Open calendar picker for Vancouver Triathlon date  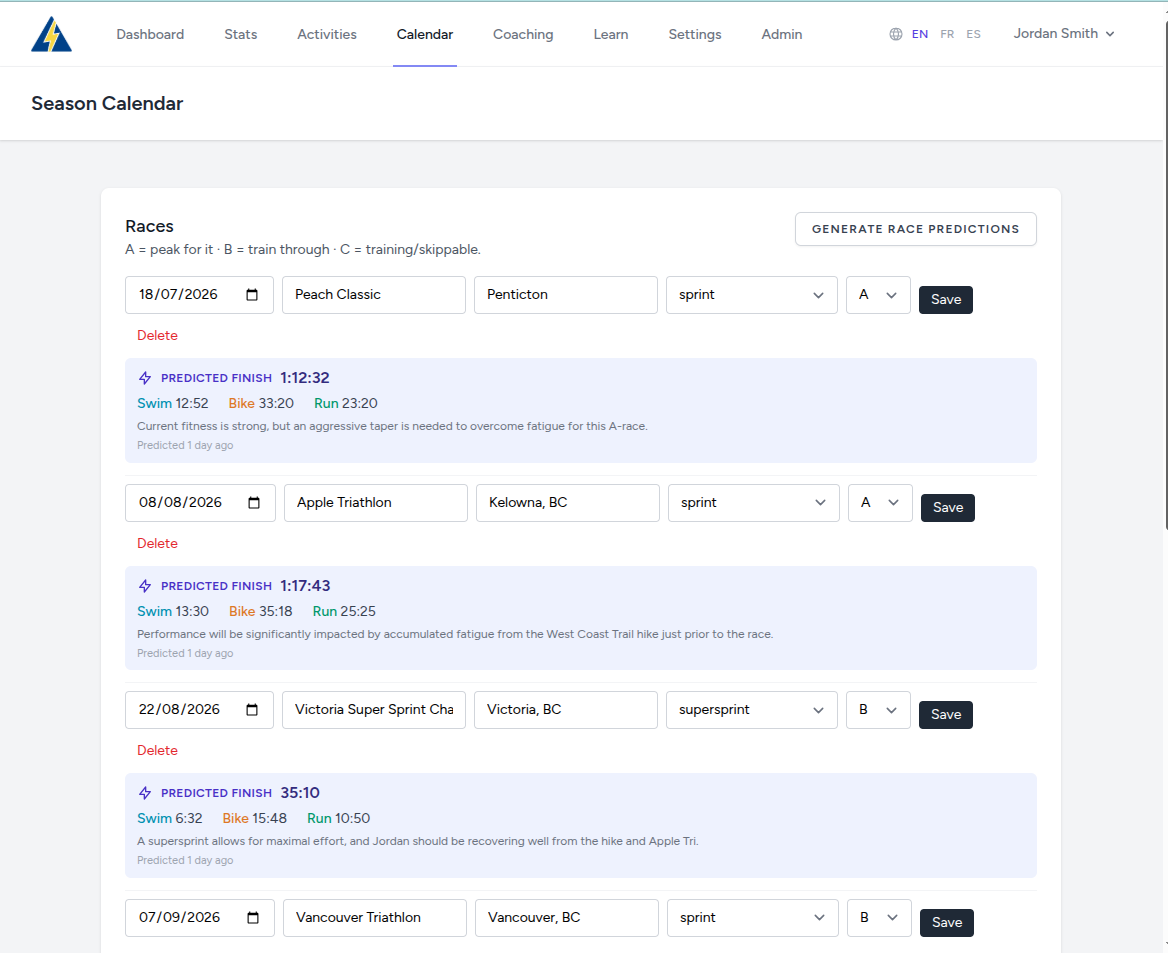tap(253, 918)
